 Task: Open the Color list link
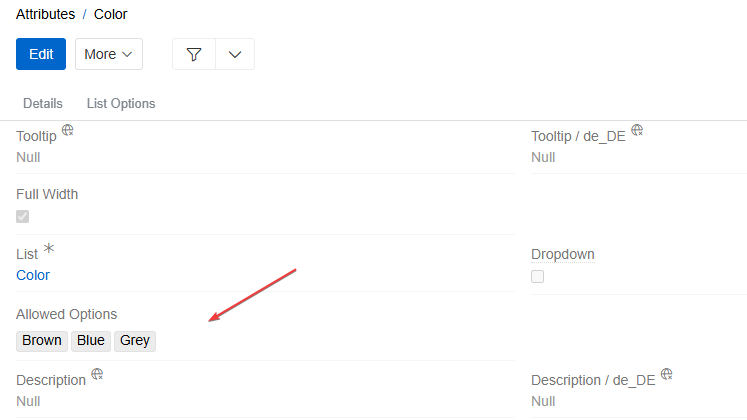click(33, 275)
